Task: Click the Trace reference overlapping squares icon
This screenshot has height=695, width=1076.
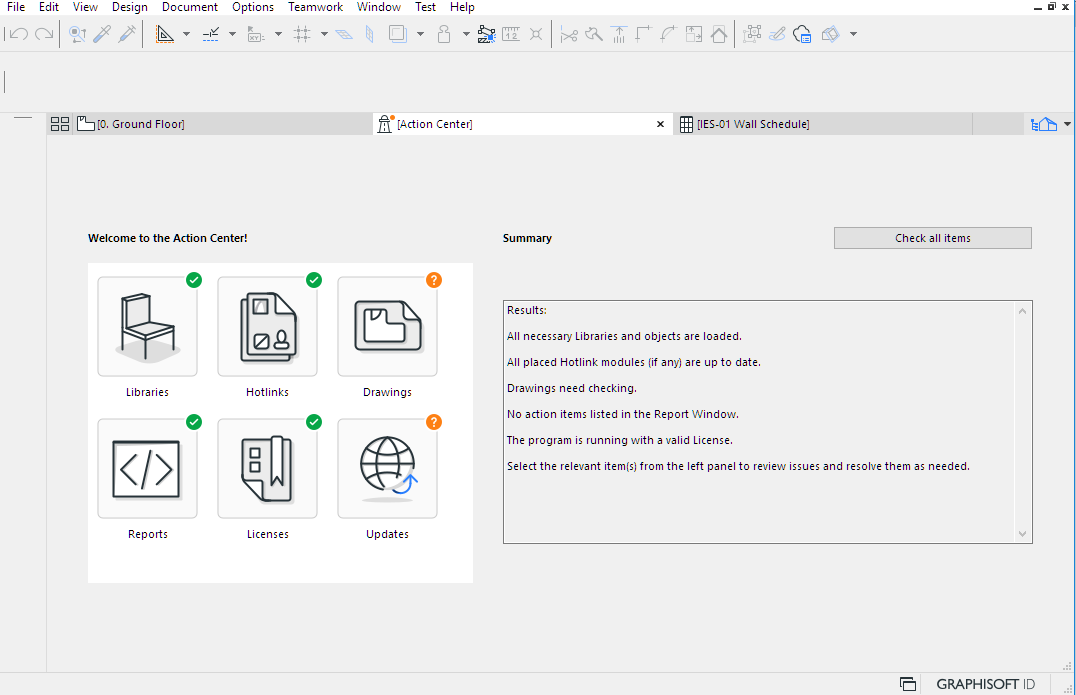Action: tap(398, 34)
